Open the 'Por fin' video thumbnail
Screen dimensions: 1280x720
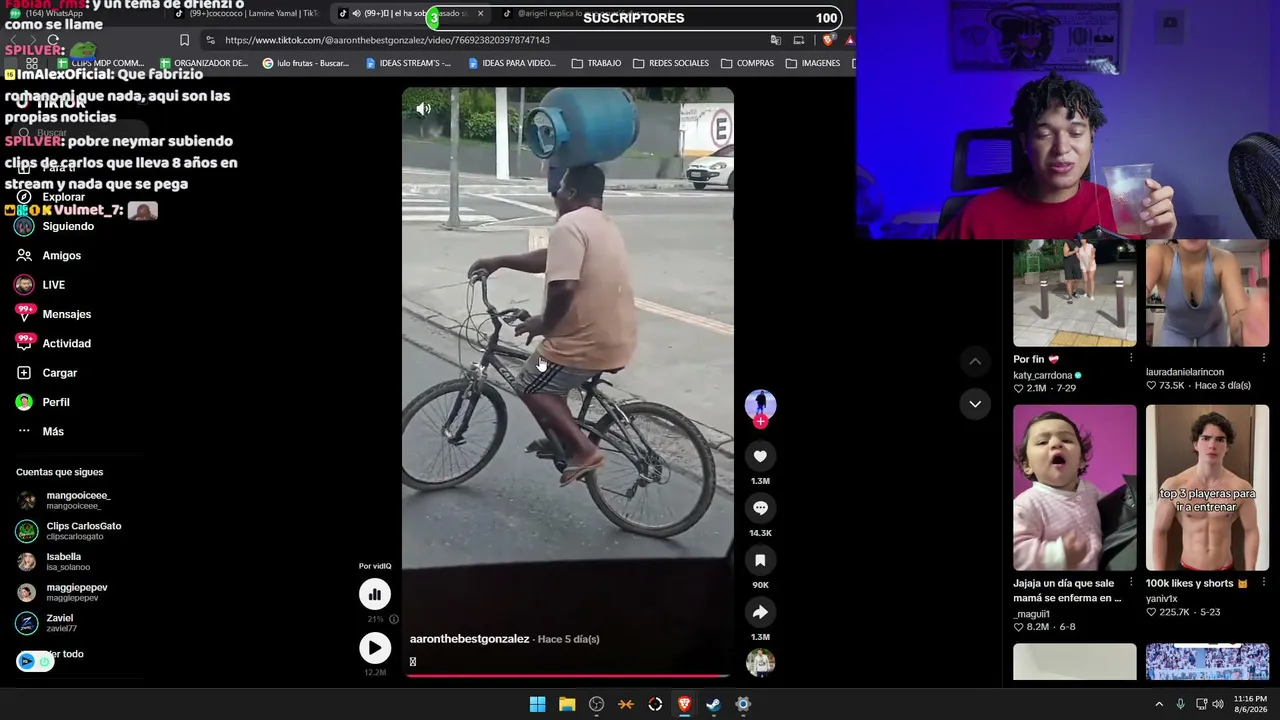pyautogui.click(x=1075, y=293)
